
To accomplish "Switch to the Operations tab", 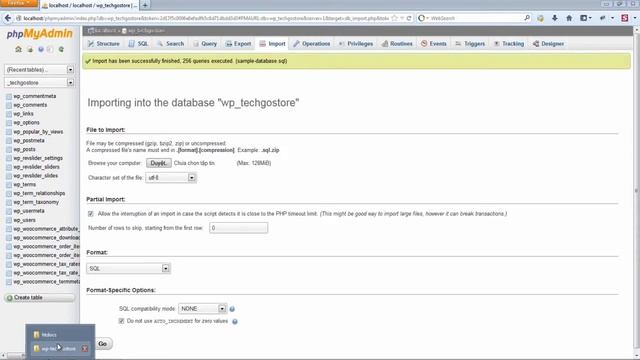I will coord(312,44).
